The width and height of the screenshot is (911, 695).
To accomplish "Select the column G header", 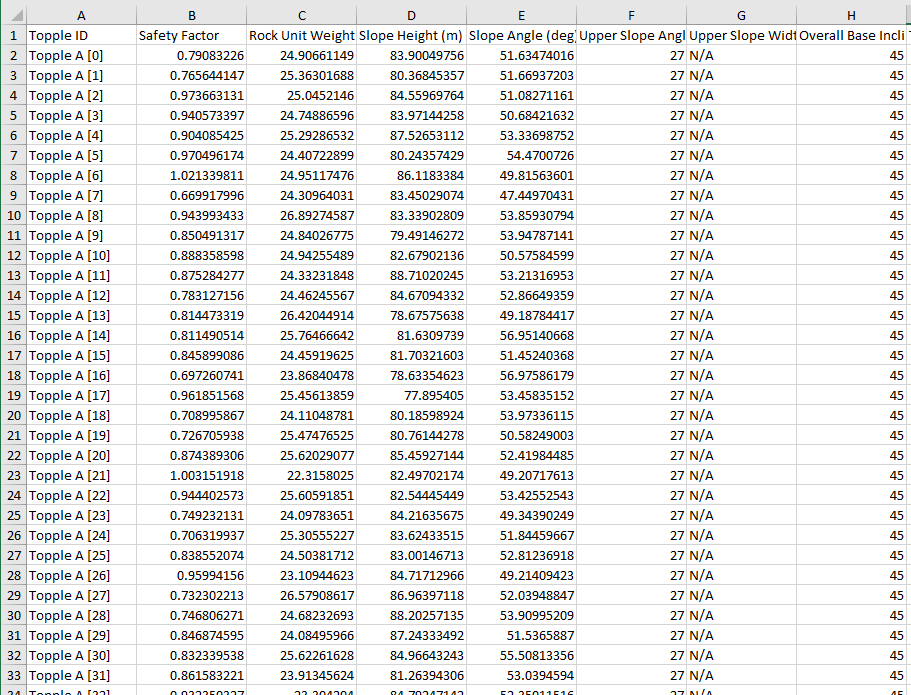I will tap(741, 15).
